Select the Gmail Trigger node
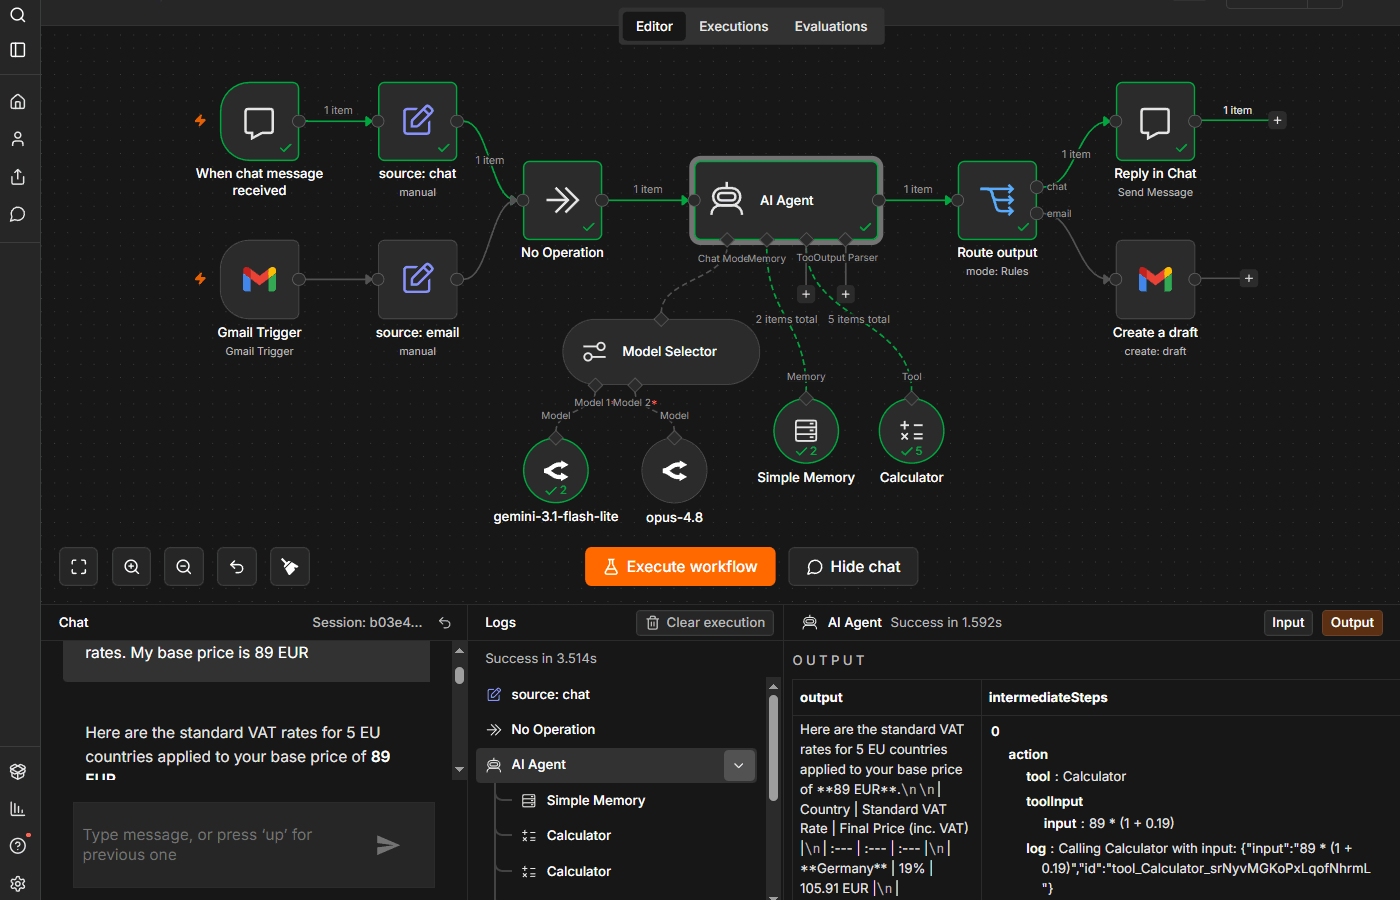Viewport: 1400px width, 900px height. coord(259,279)
